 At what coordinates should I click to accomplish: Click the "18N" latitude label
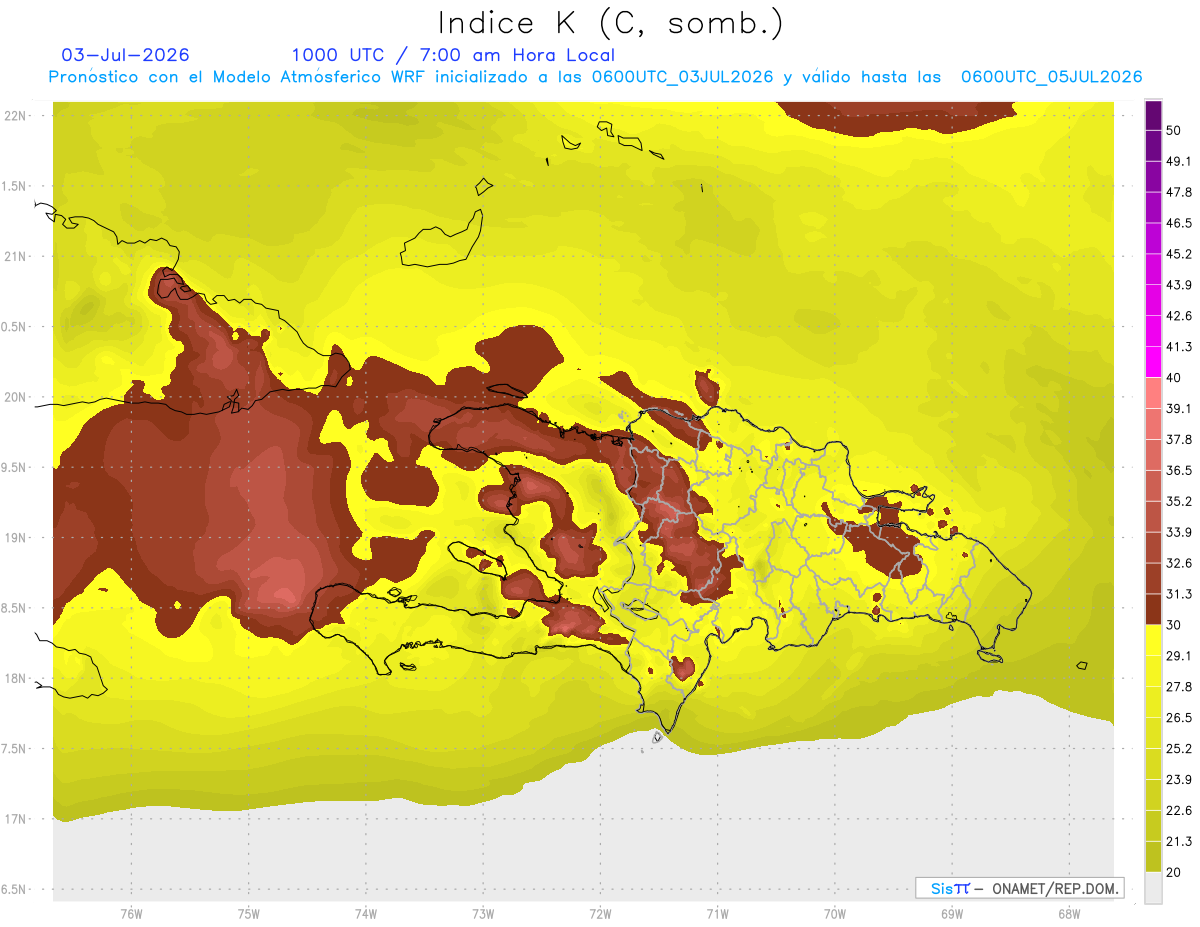[15, 679]
